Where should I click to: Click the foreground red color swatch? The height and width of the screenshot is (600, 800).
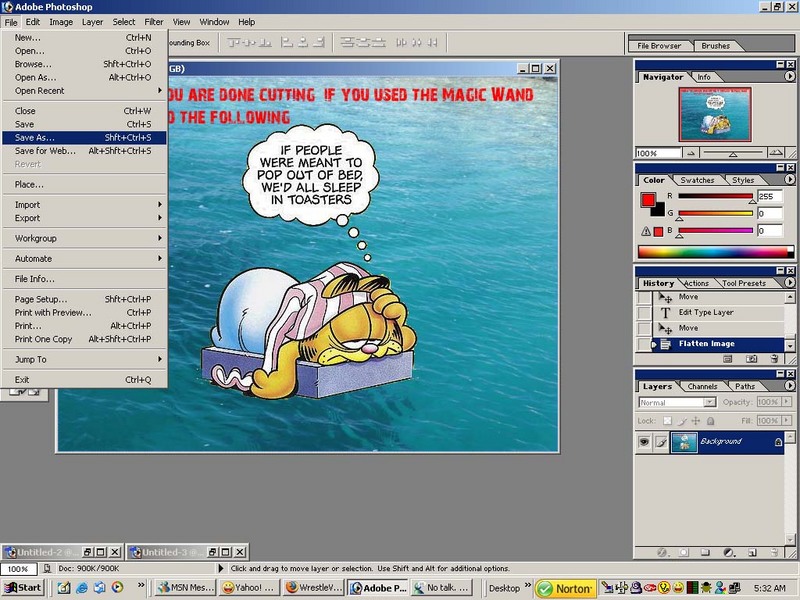pos(647,199)
